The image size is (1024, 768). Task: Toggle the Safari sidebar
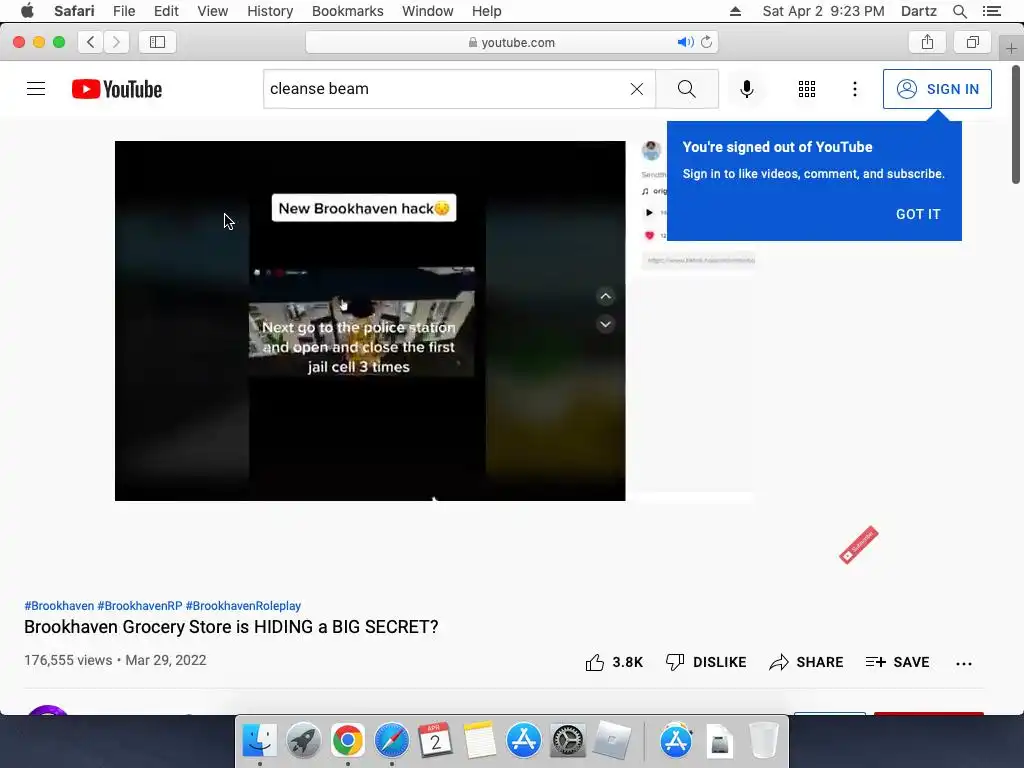pos(157,42)
